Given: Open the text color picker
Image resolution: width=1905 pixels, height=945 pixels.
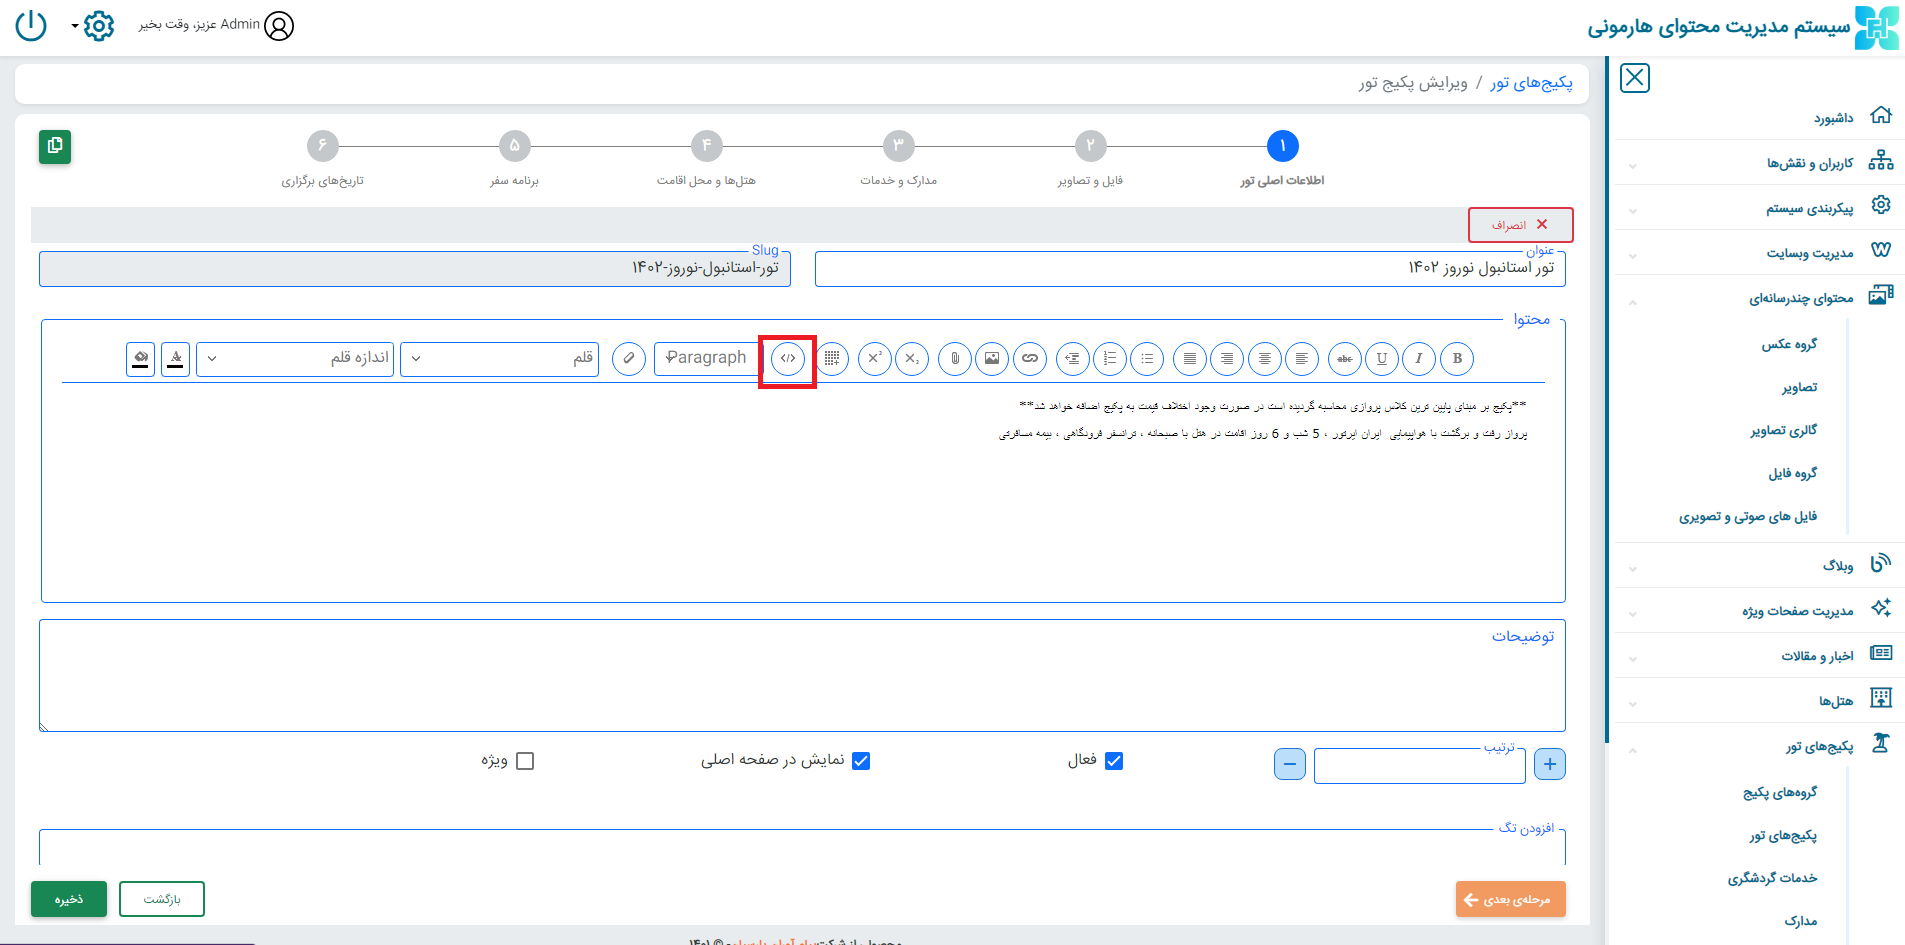Looking at the screenshot, I should 175,358.
